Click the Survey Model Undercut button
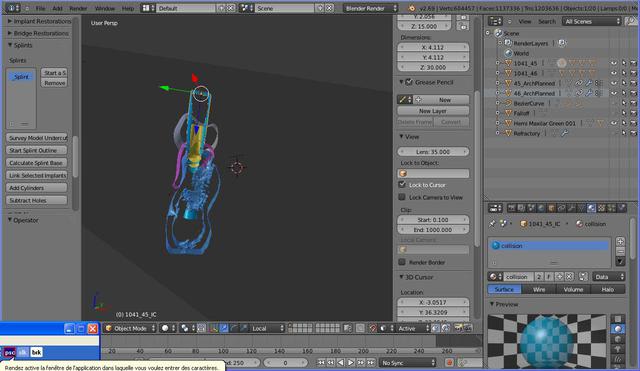Screen dimensions: 640x371 click(x=37, y=138)
